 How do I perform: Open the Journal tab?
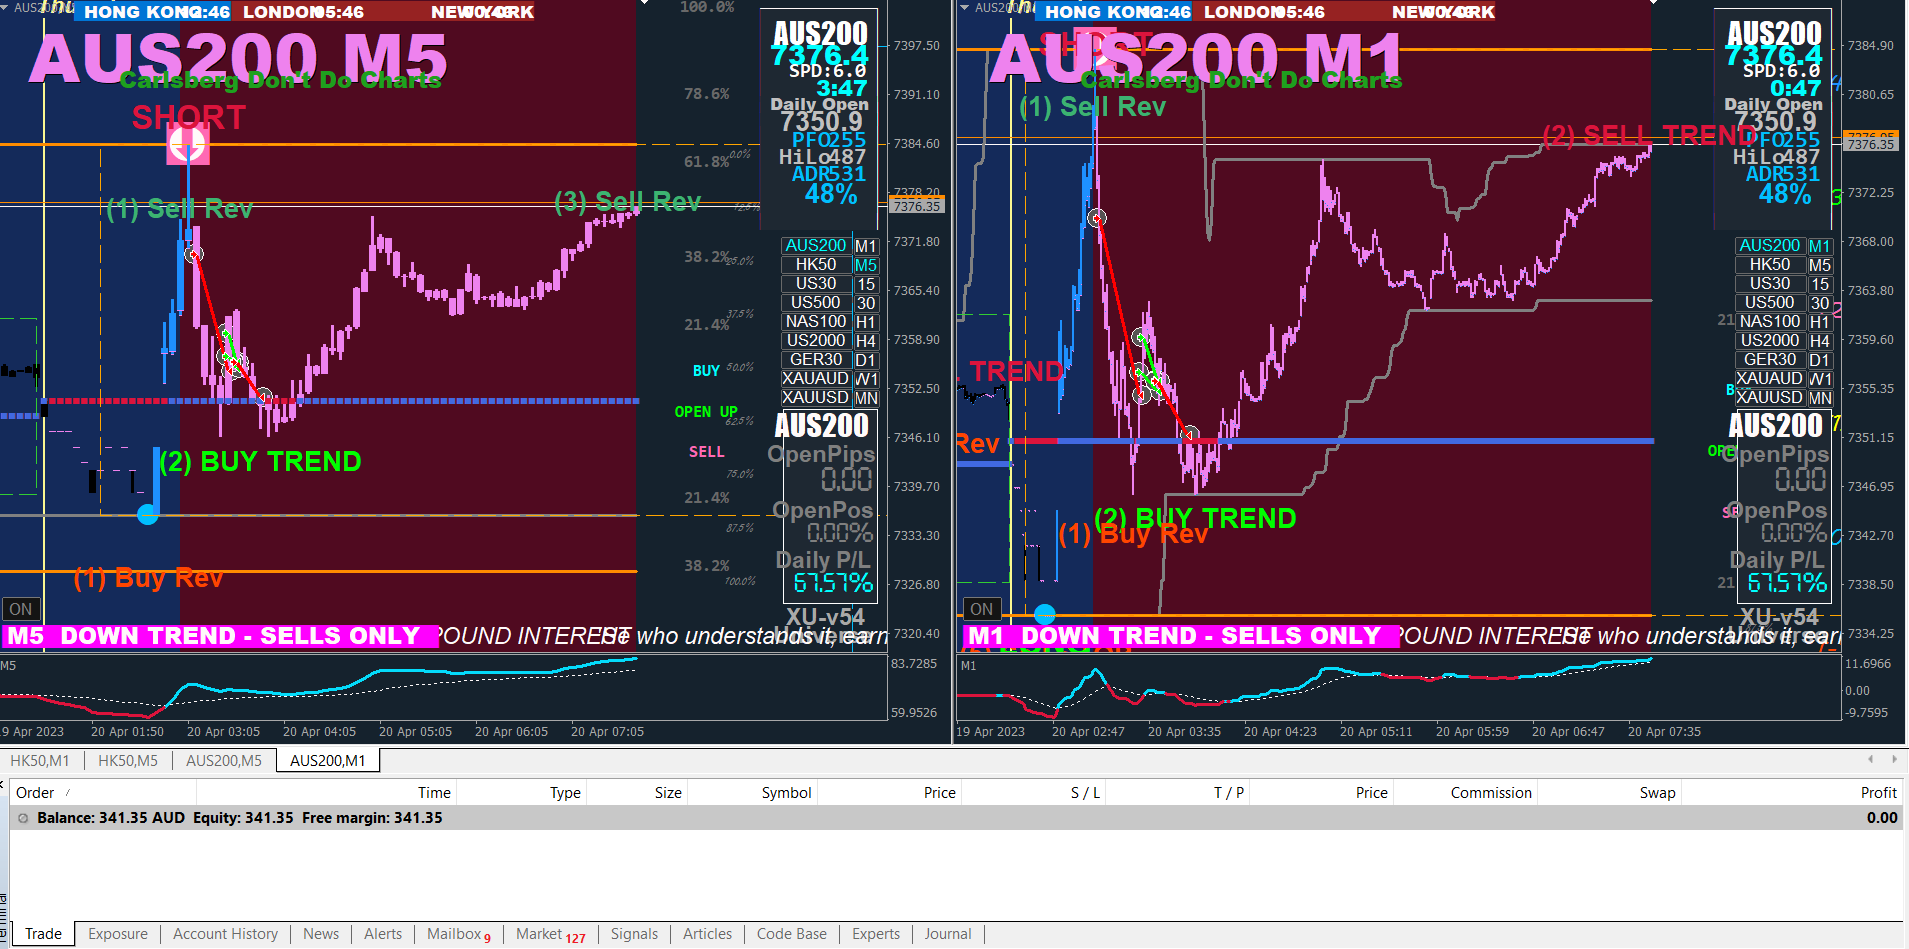click(948, 934)
